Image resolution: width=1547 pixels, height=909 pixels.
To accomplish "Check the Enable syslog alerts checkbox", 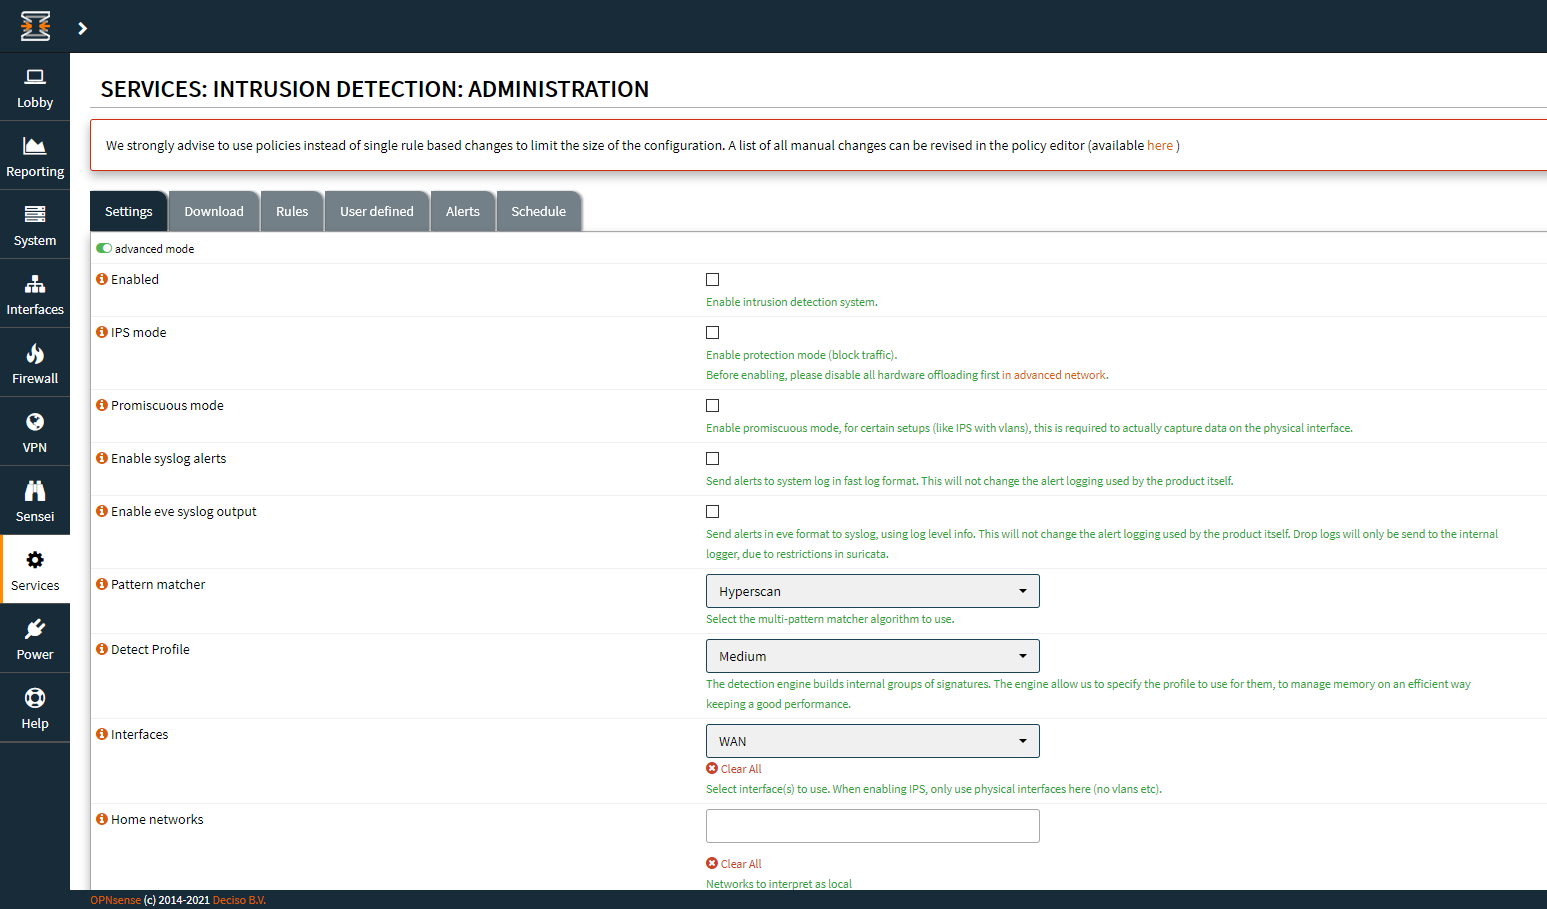I will 713,459.
